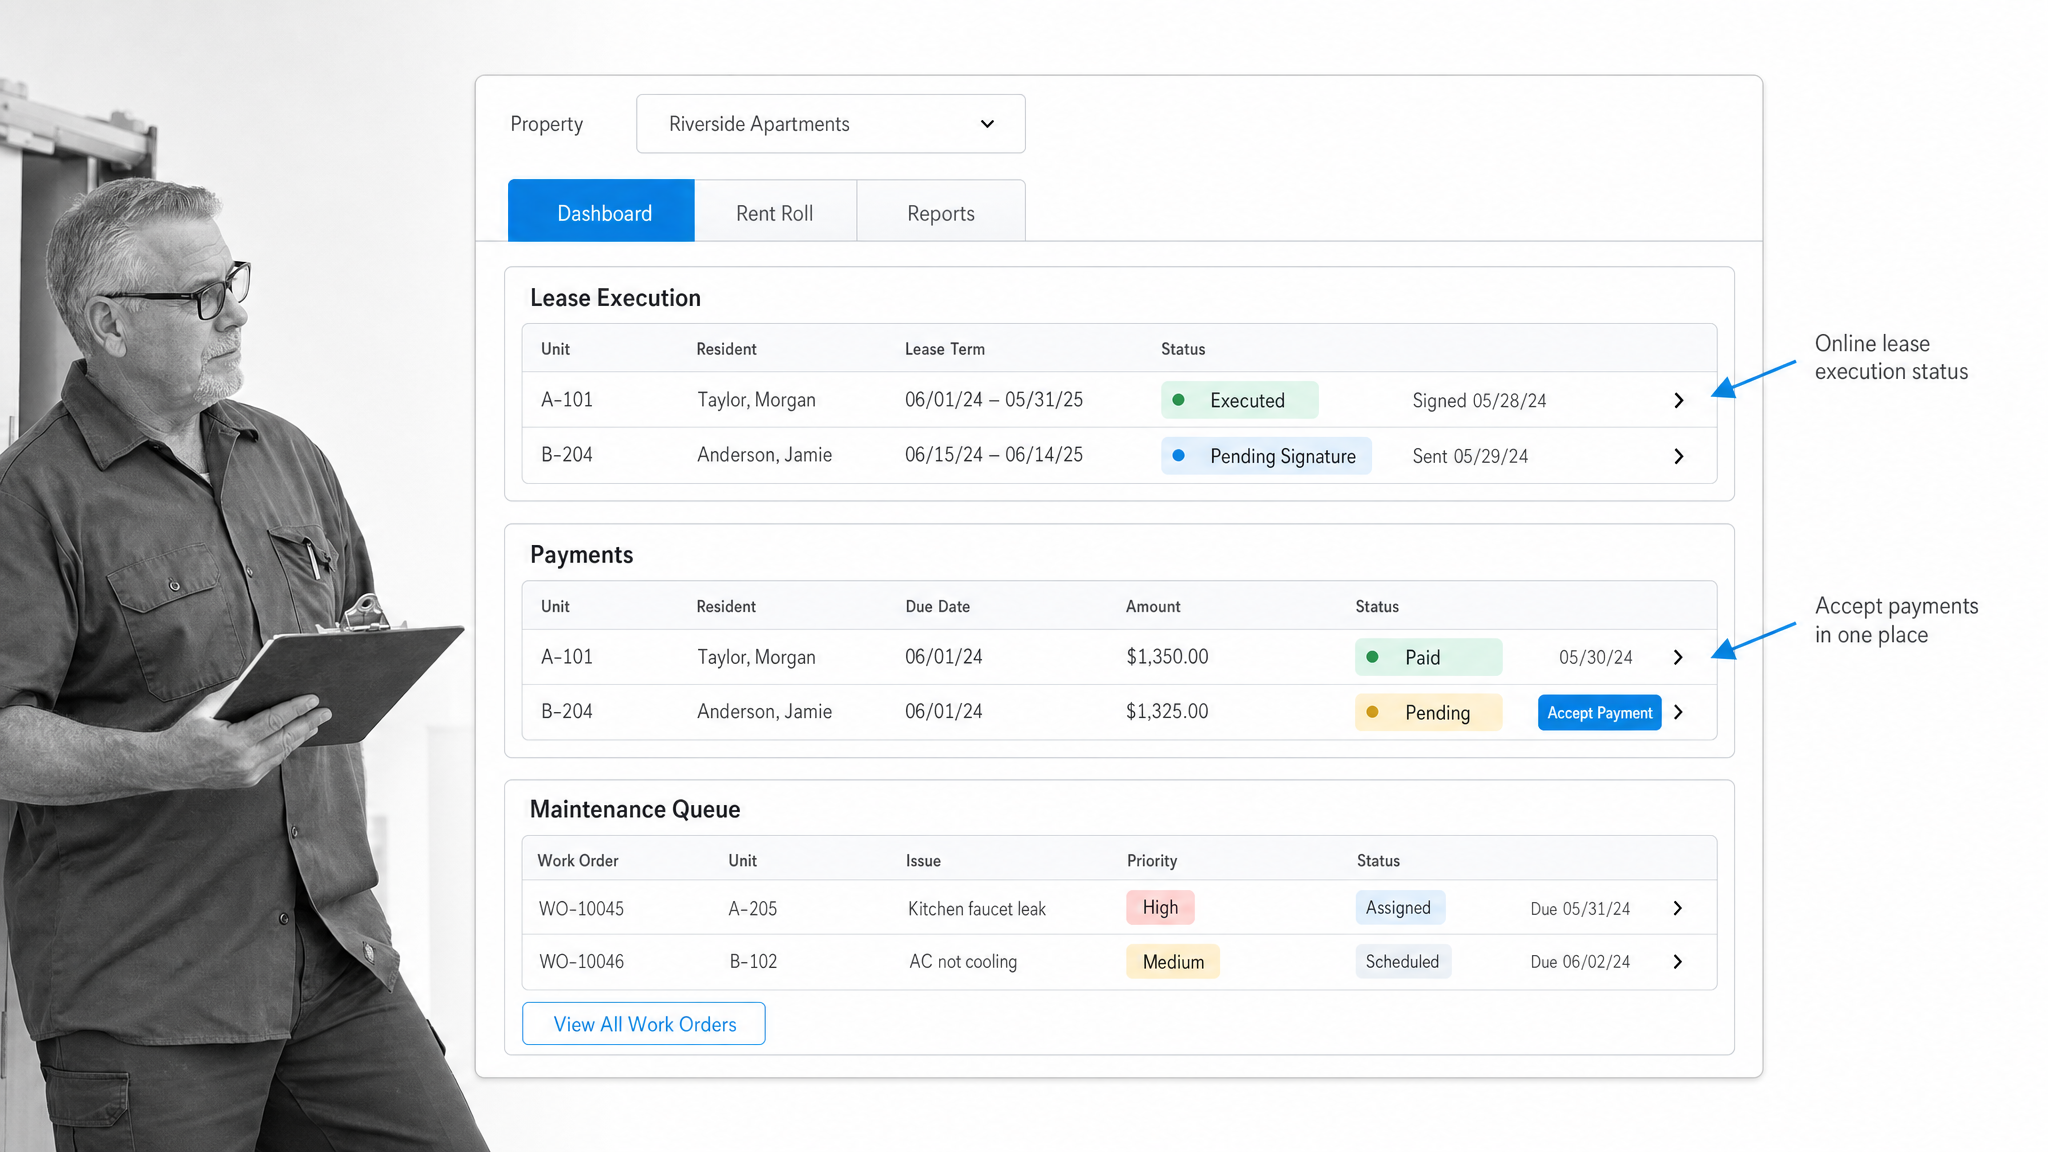Expand work order WO-10046 chevron
This screenshot has height=1152, width=2048.
click(1678, 962)
